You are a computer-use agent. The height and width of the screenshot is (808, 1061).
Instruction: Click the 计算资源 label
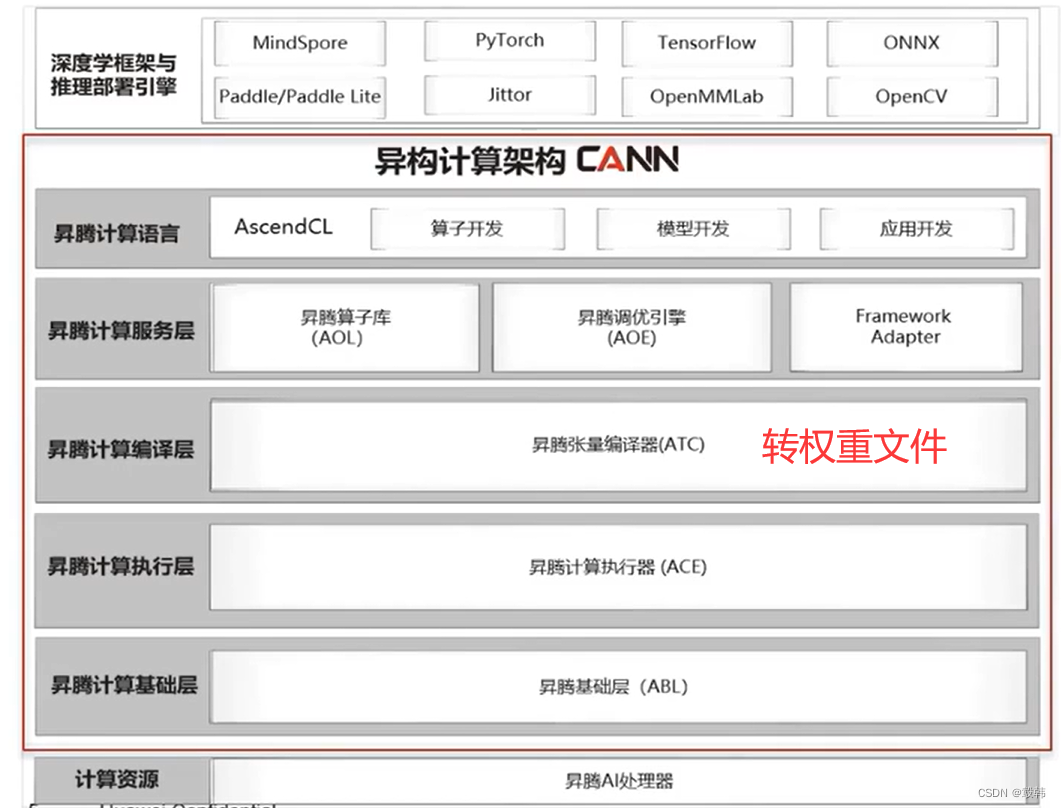[116, 780]
